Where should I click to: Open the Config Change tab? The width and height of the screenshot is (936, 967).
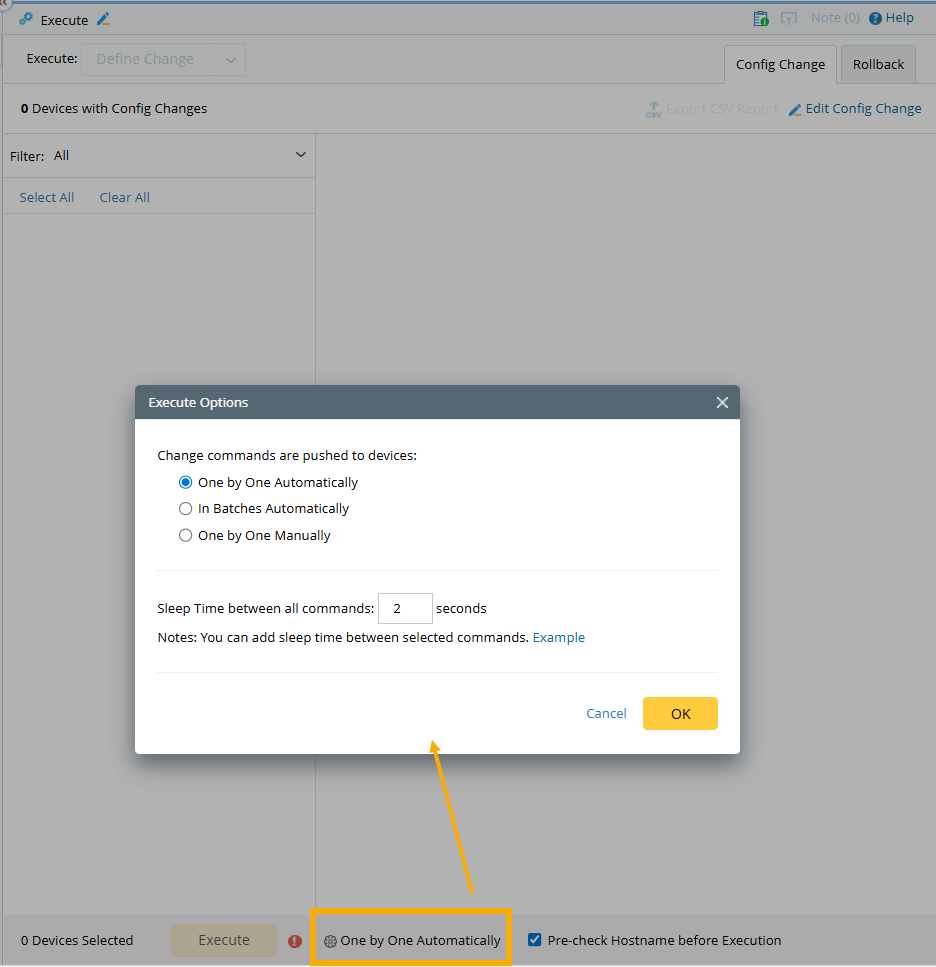(780, 65)
